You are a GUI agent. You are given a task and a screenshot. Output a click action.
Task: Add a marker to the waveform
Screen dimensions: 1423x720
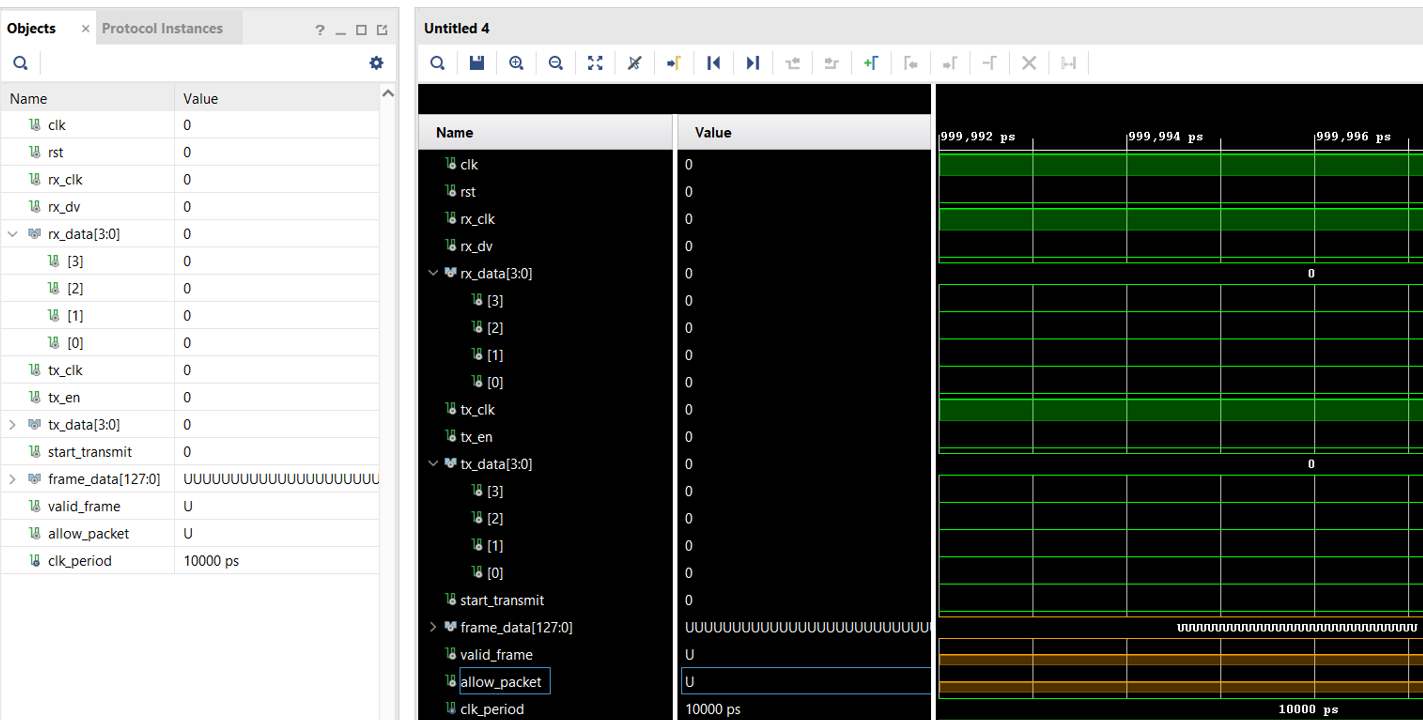tap(870, 63)
